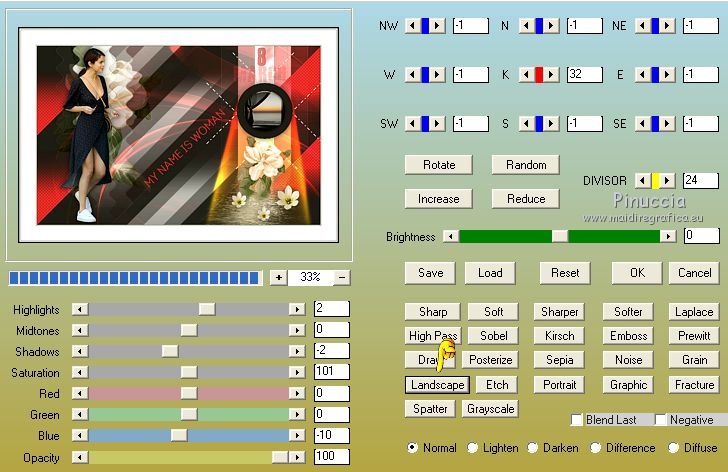Image resolution: width=728 pixels, height=472 pixels.
Task: Decrease the NE value with left arrow
Action: [643, 26]
